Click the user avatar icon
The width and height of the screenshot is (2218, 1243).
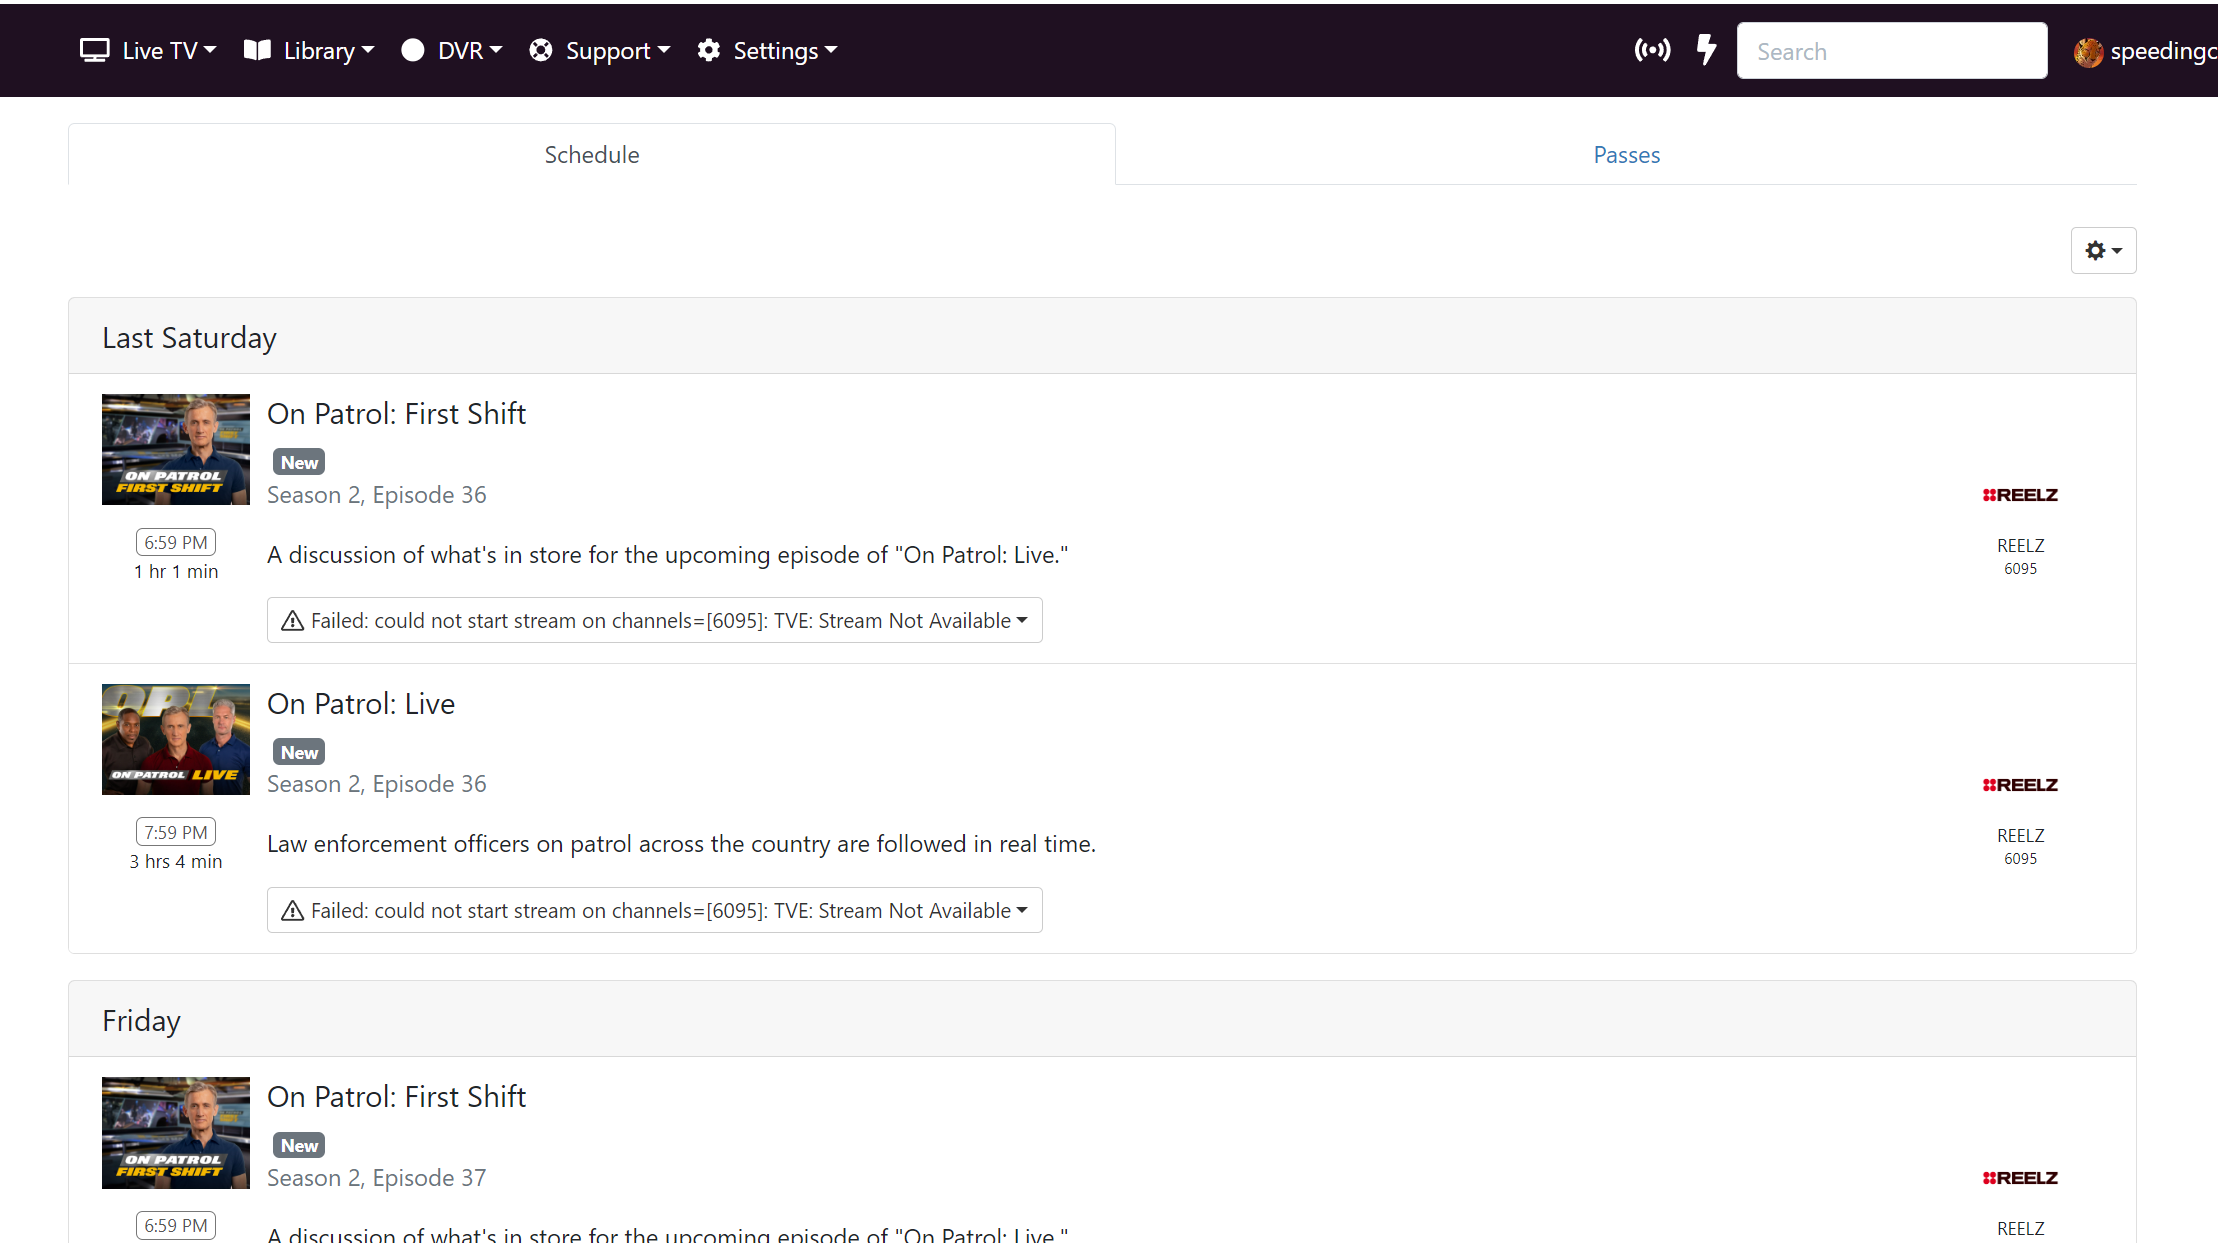(2088, 52)
